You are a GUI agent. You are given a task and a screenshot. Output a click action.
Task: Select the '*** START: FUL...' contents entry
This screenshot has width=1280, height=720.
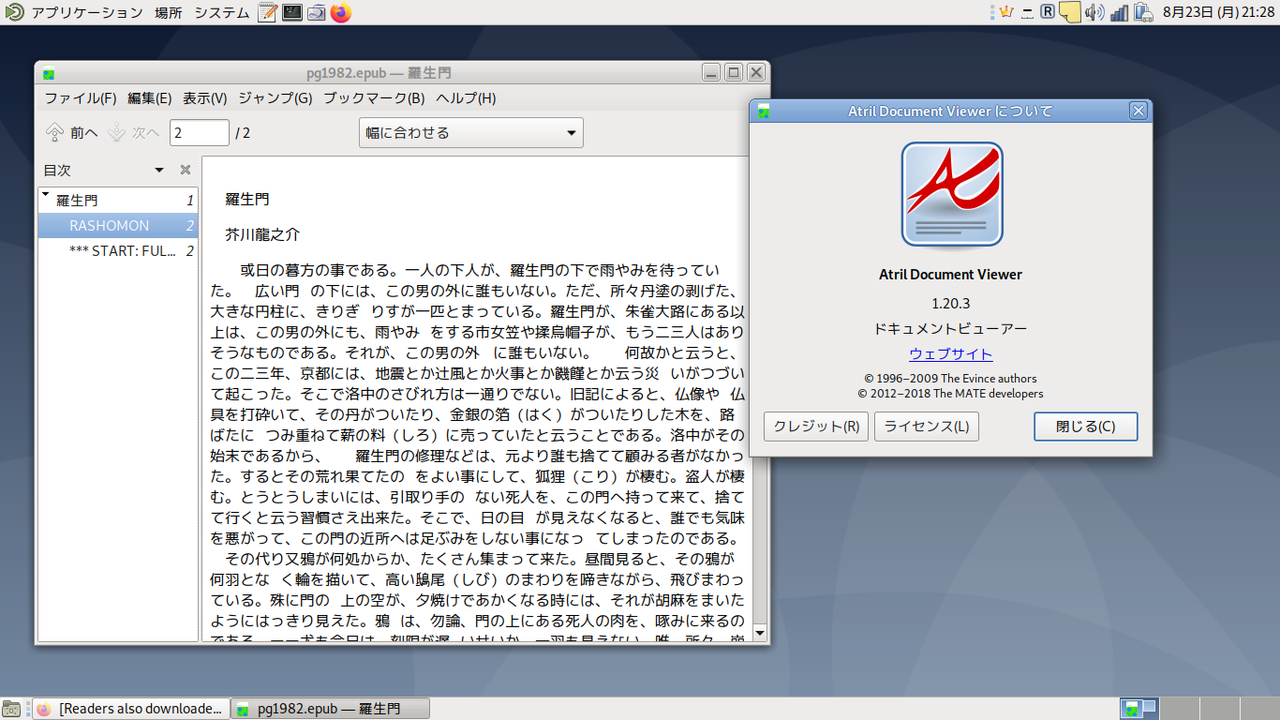pyautogui.click(x=118, y=250)
